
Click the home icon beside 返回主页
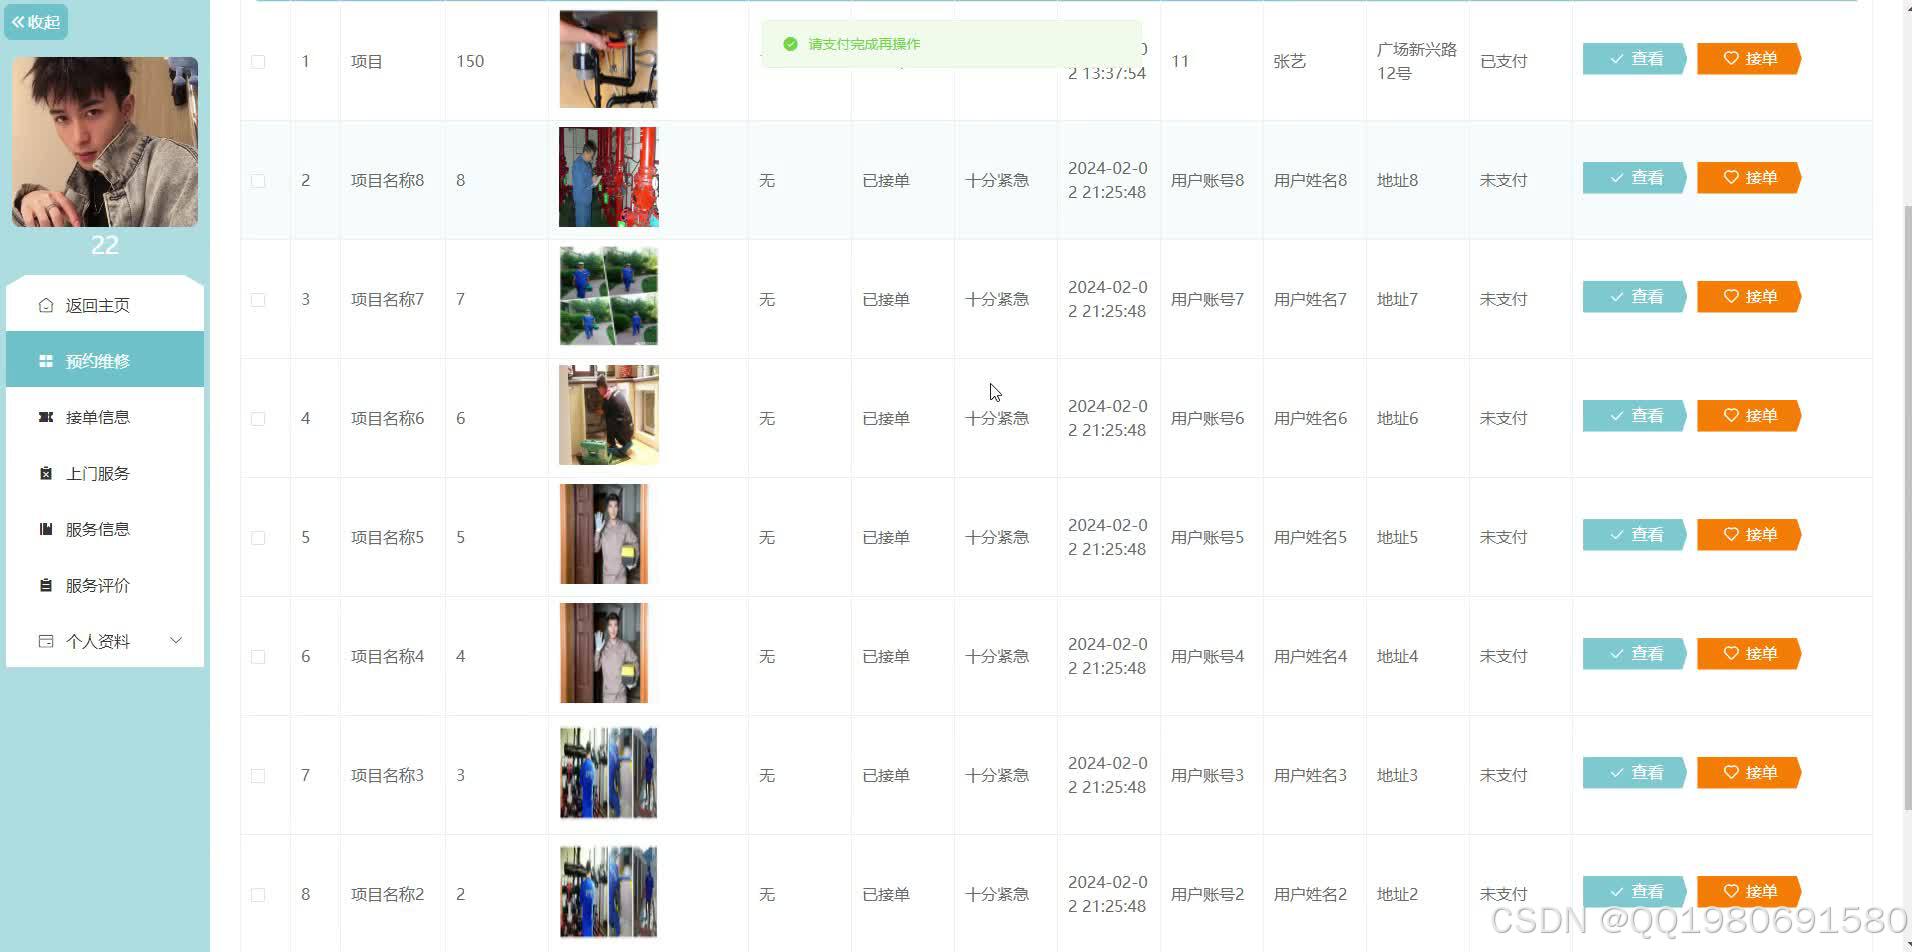point(46,305)
